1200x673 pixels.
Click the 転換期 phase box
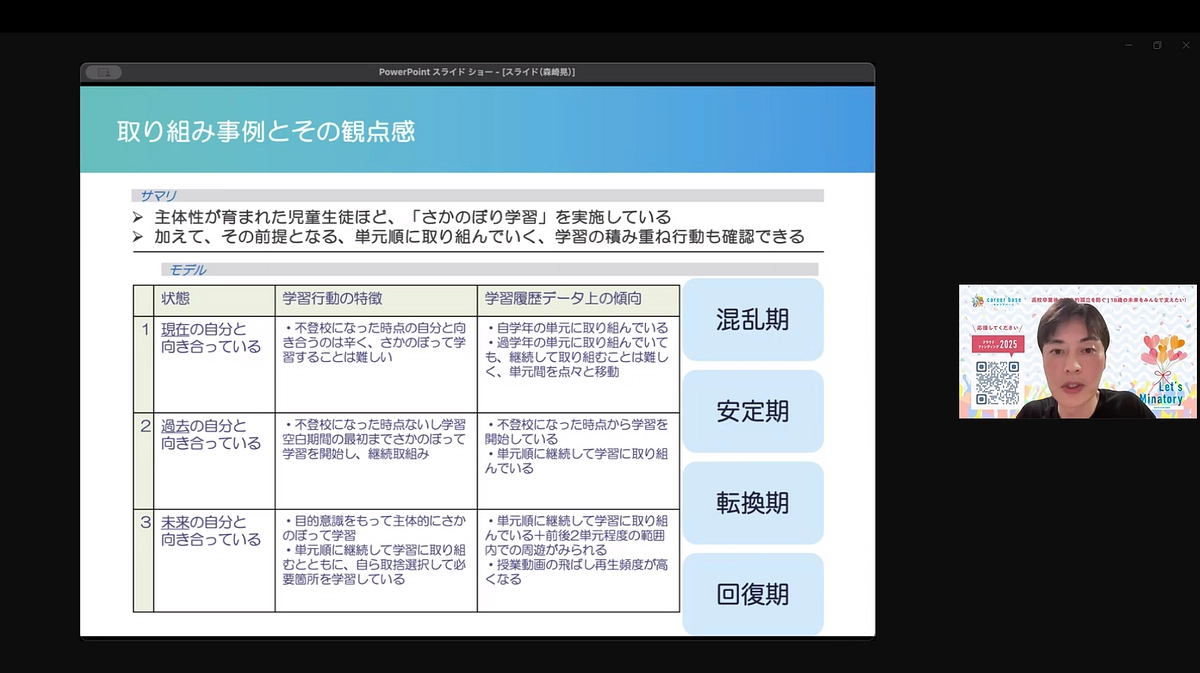pyautogui.click(x=753, y=503)
